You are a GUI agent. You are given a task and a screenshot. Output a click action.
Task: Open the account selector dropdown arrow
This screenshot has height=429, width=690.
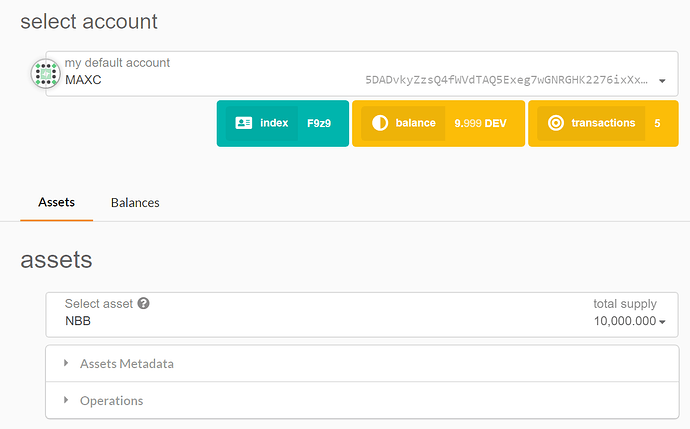(x=662, y=80)
